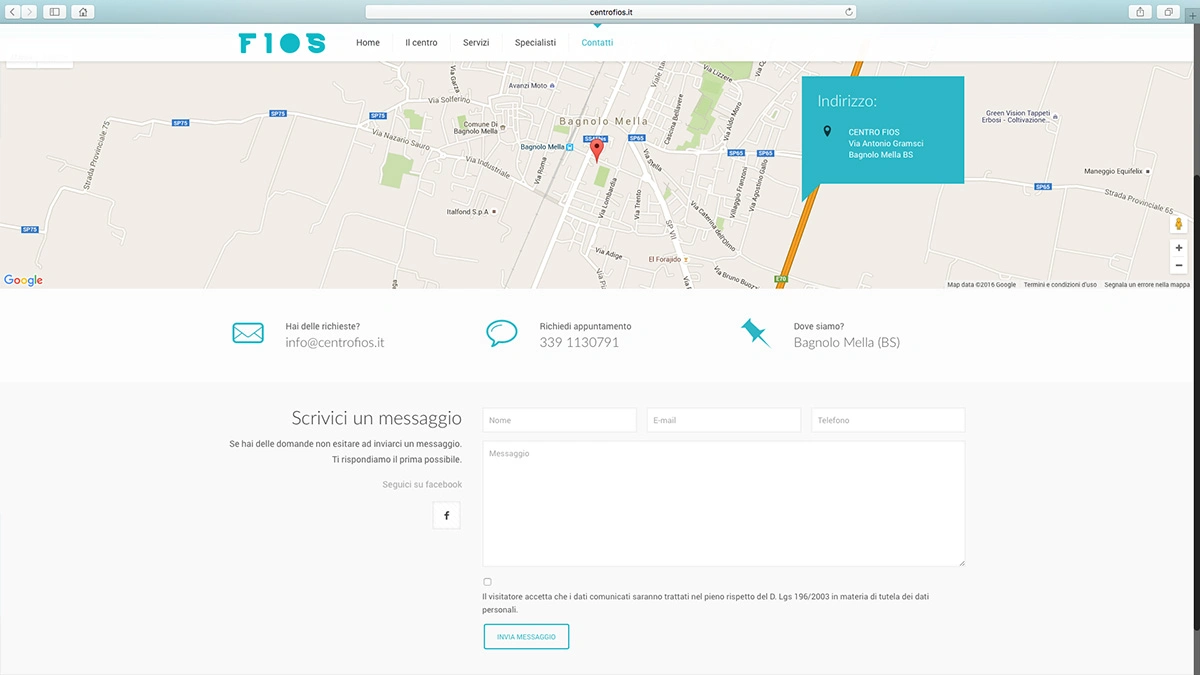Screen dimensions: 1200x675
Task: Open Termini e condizioni d'uso link
Action: pyautogui.click(x=1060, y=284)
